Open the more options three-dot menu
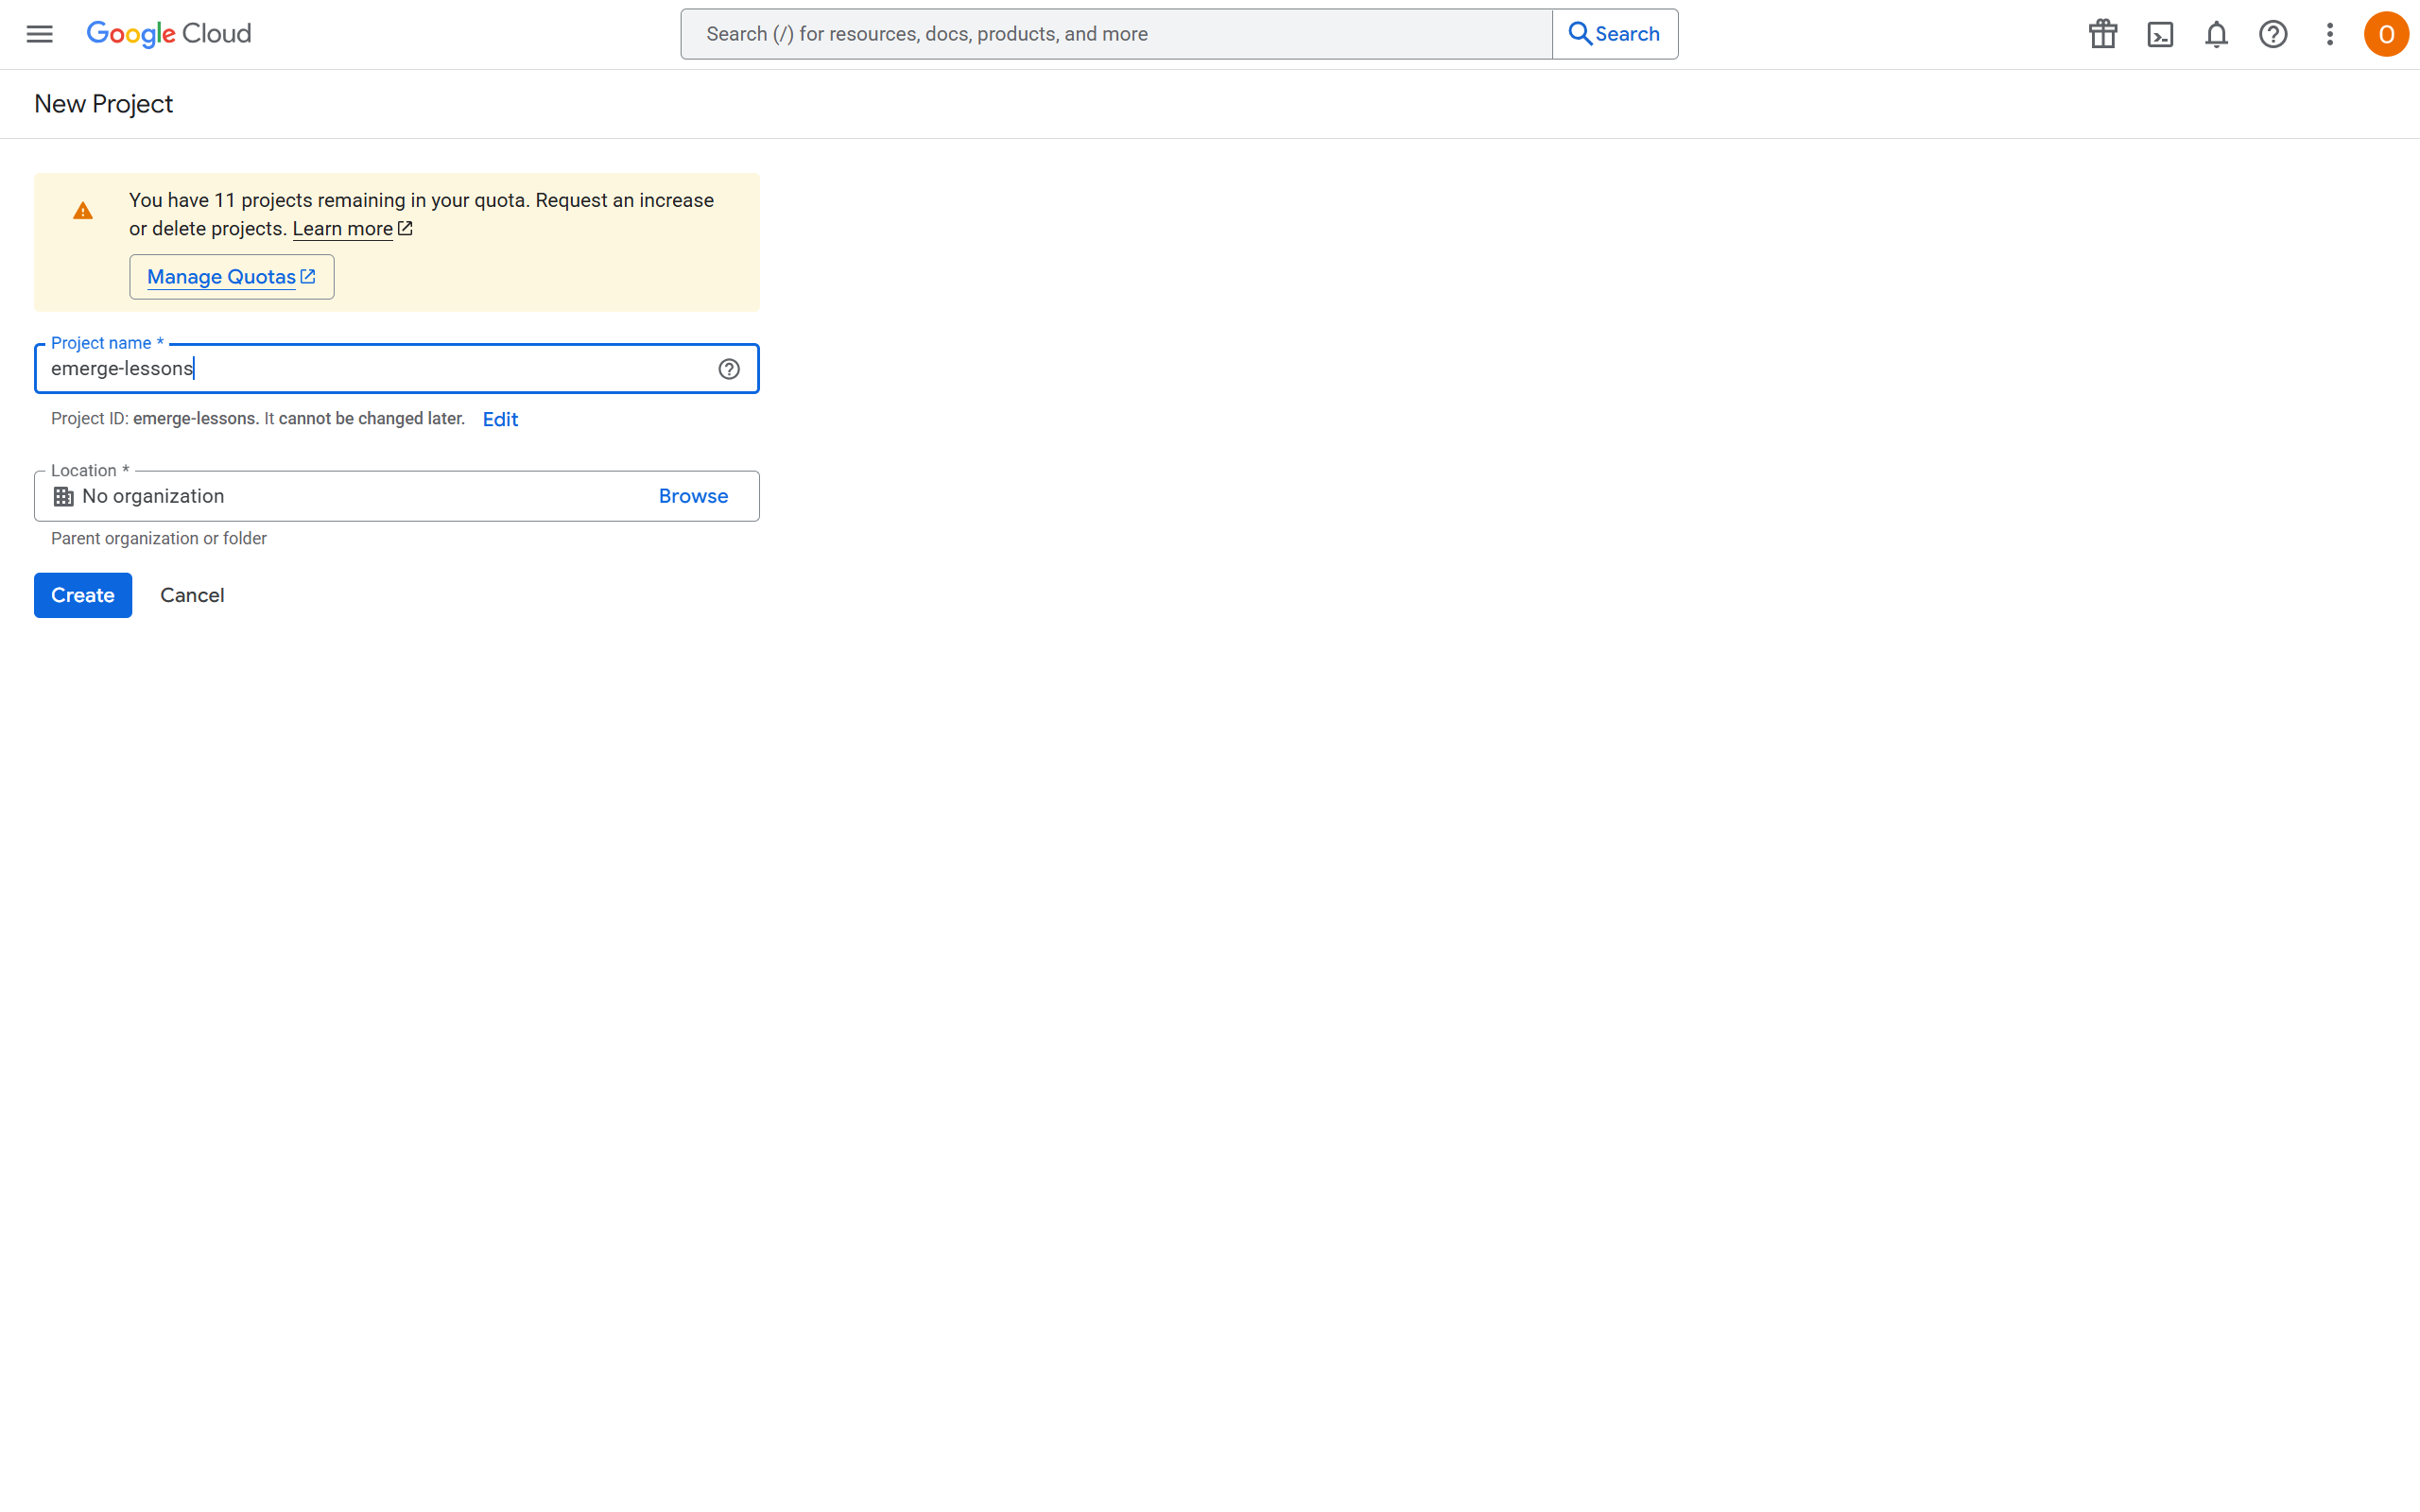The width and height of the screenshot is (2420, 1512). coord(2329,33)
